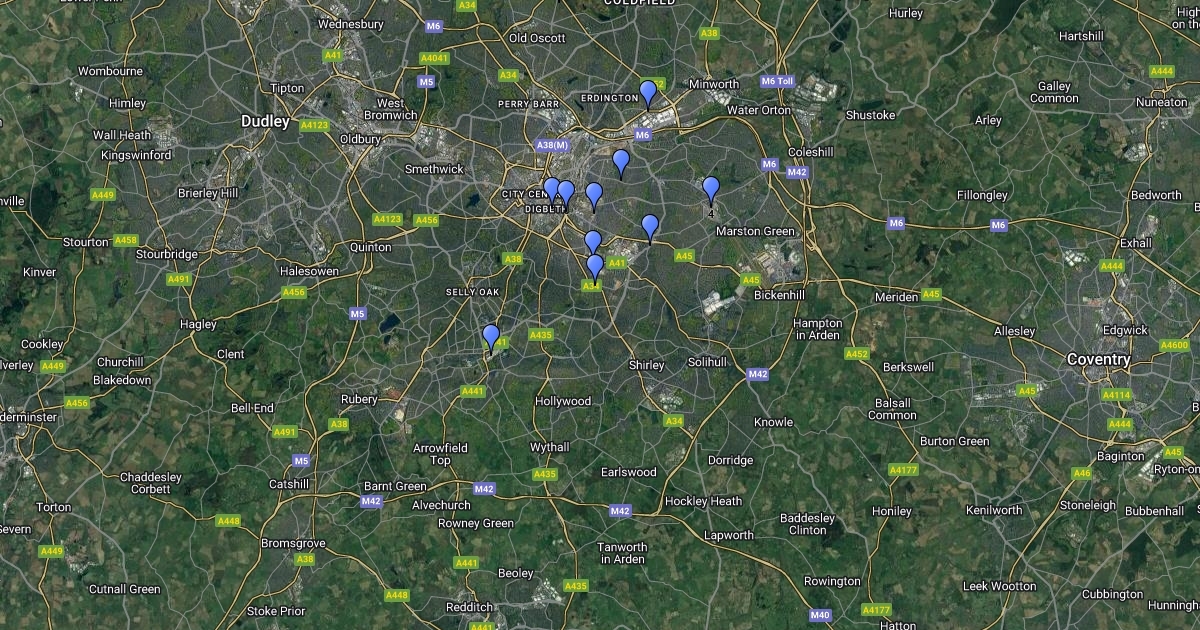The image size is (1200, 630).
Task: Select the marker labeled 4 near Marston Green
Action: point(711,190)
